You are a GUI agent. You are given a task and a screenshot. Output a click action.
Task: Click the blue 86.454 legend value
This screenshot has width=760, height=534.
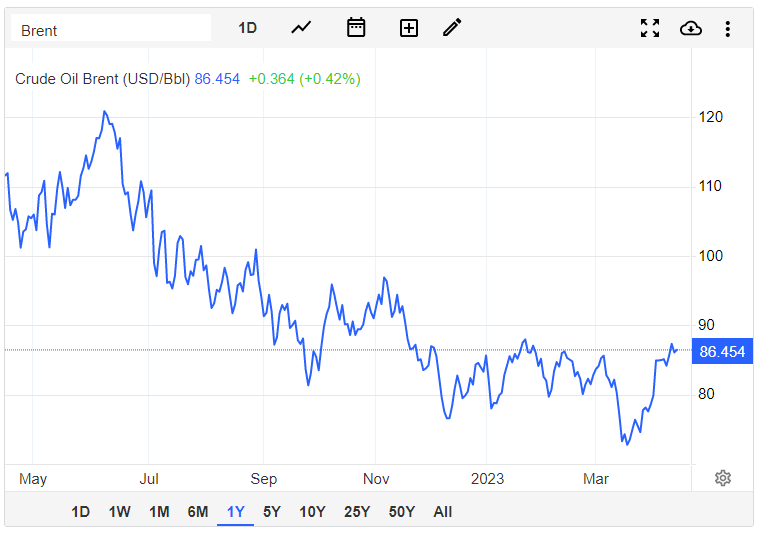point(217,79)
